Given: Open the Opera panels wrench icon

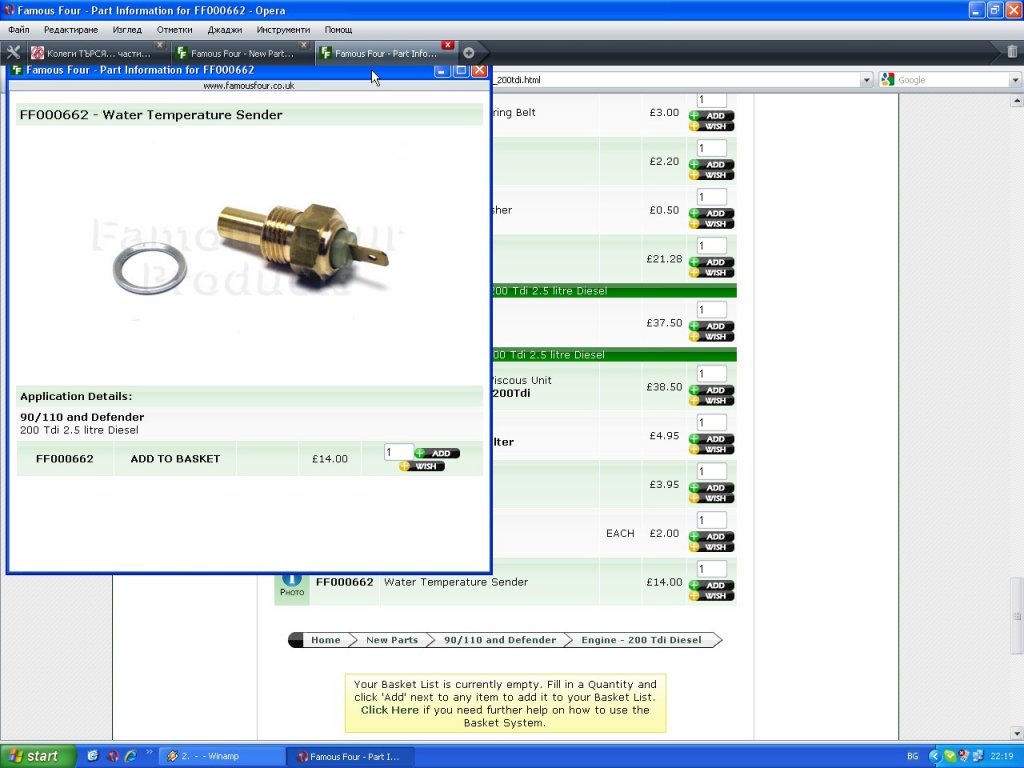Looking at the screenshot, I should coord(13,53).
